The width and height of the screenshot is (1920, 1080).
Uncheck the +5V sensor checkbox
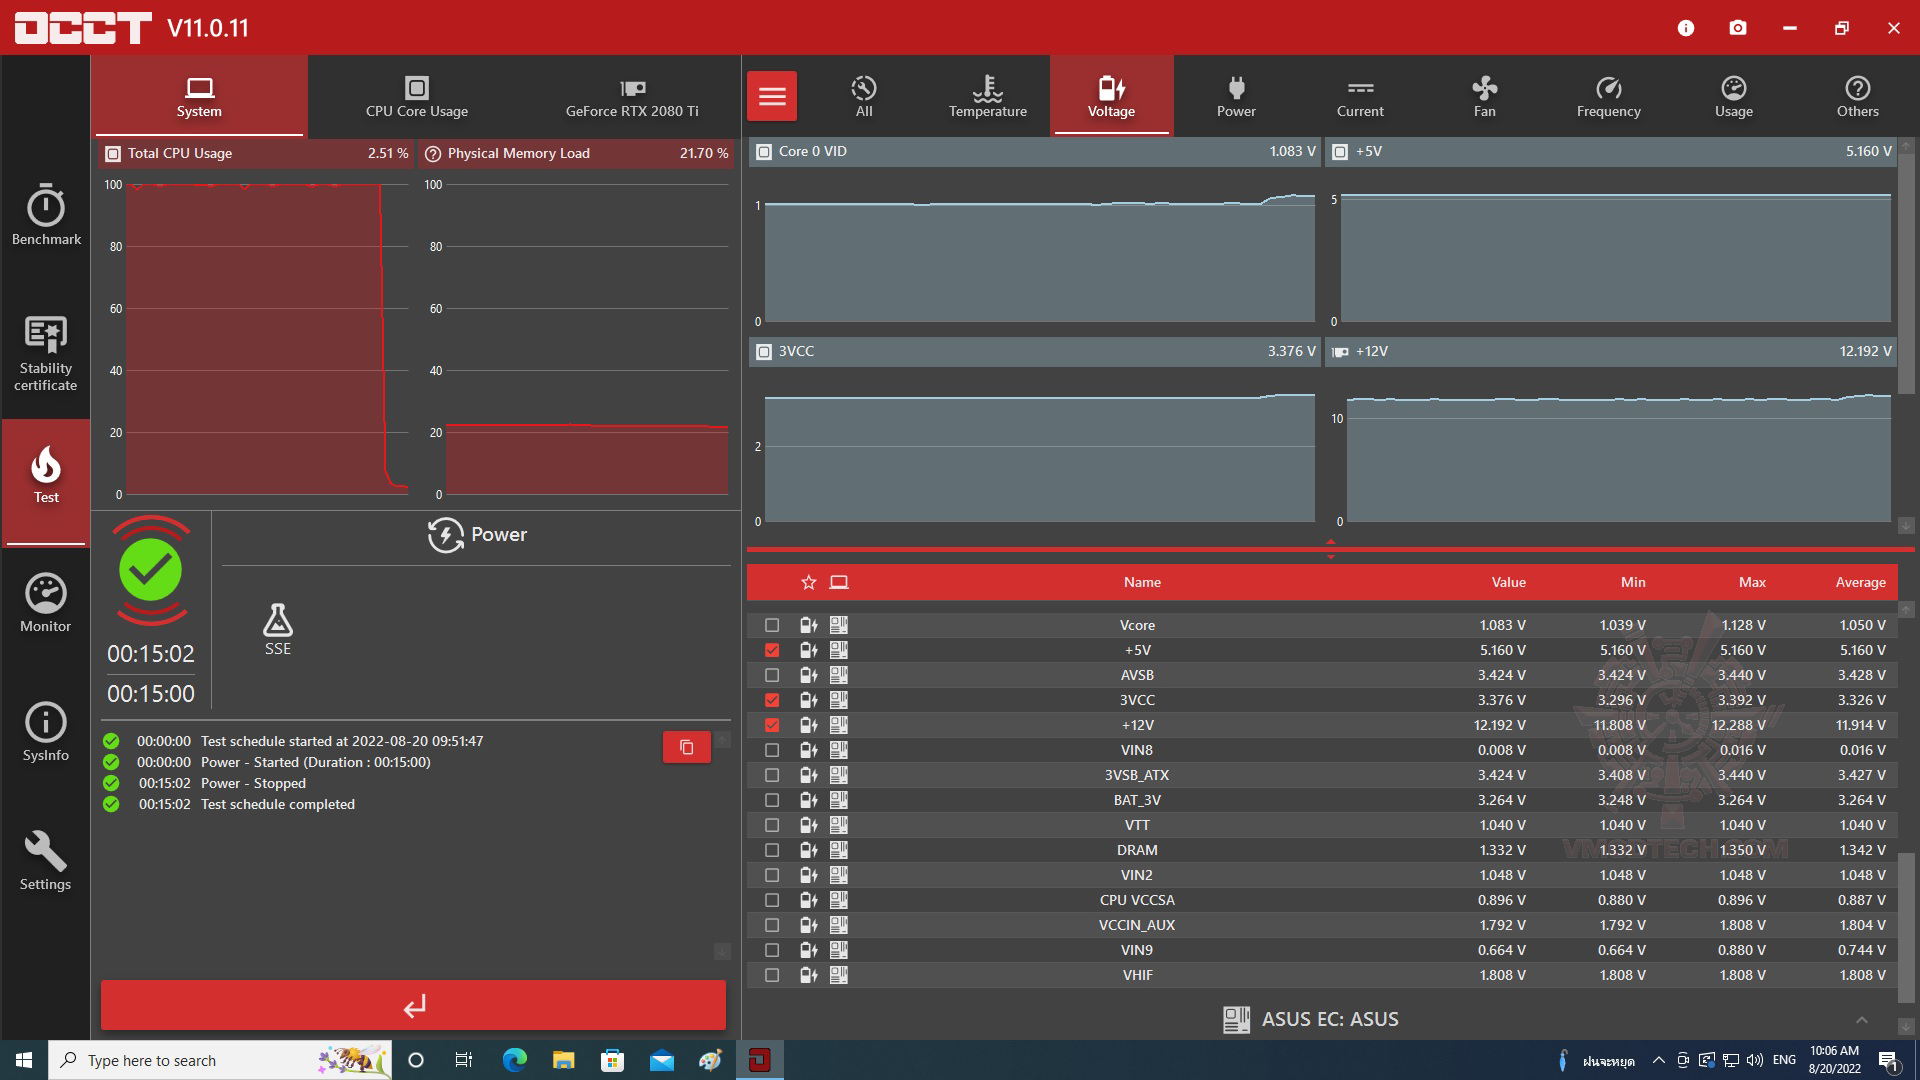772,650
